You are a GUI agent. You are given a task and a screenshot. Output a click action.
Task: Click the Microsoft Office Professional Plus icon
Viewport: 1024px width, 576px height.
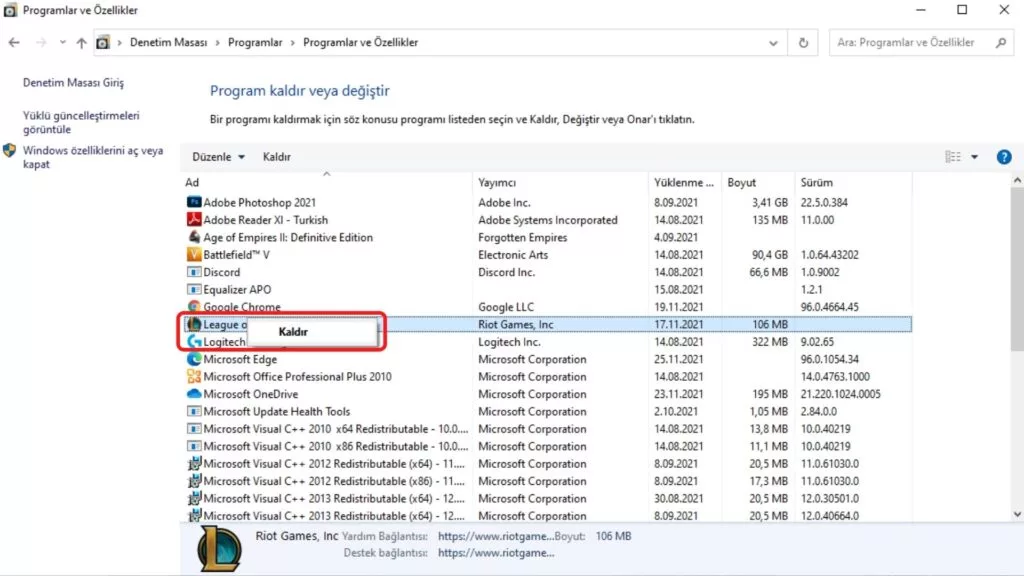[193, 377]
